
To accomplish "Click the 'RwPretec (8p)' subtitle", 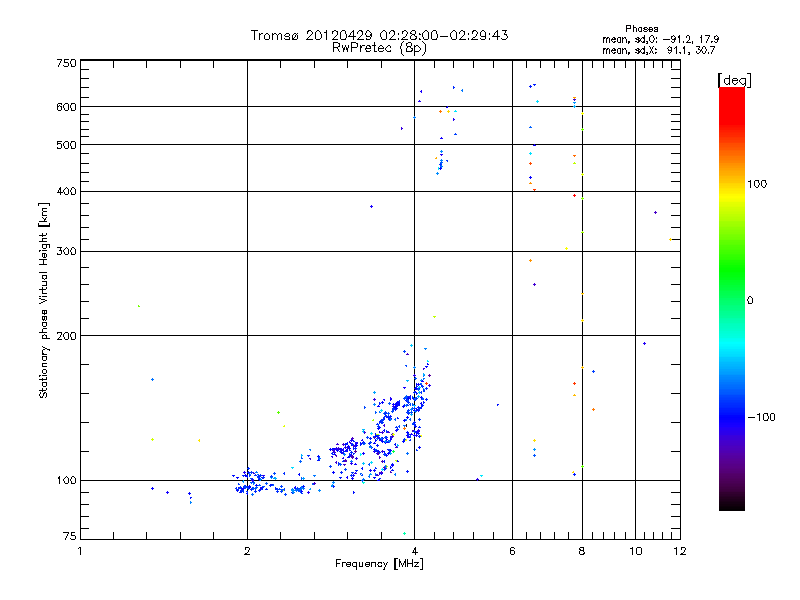I will [x=379, y=48].
